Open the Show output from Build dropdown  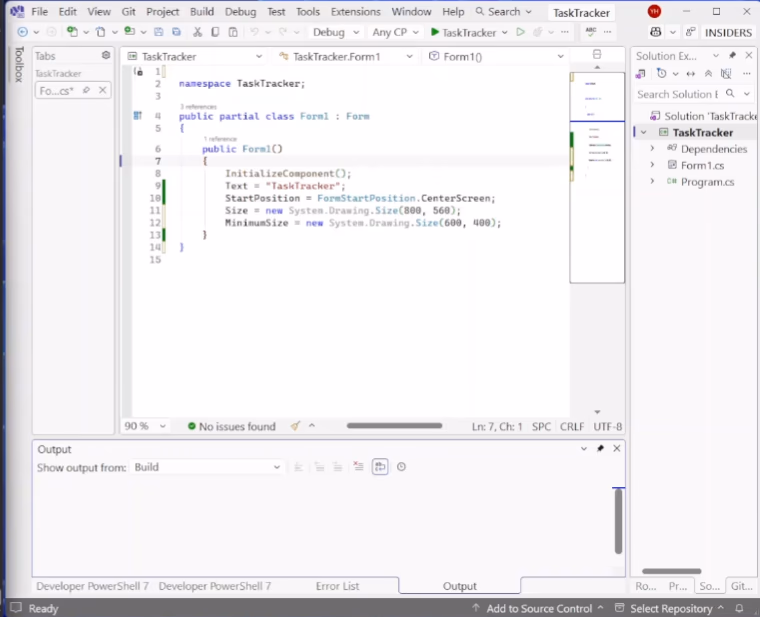(209, 467)
